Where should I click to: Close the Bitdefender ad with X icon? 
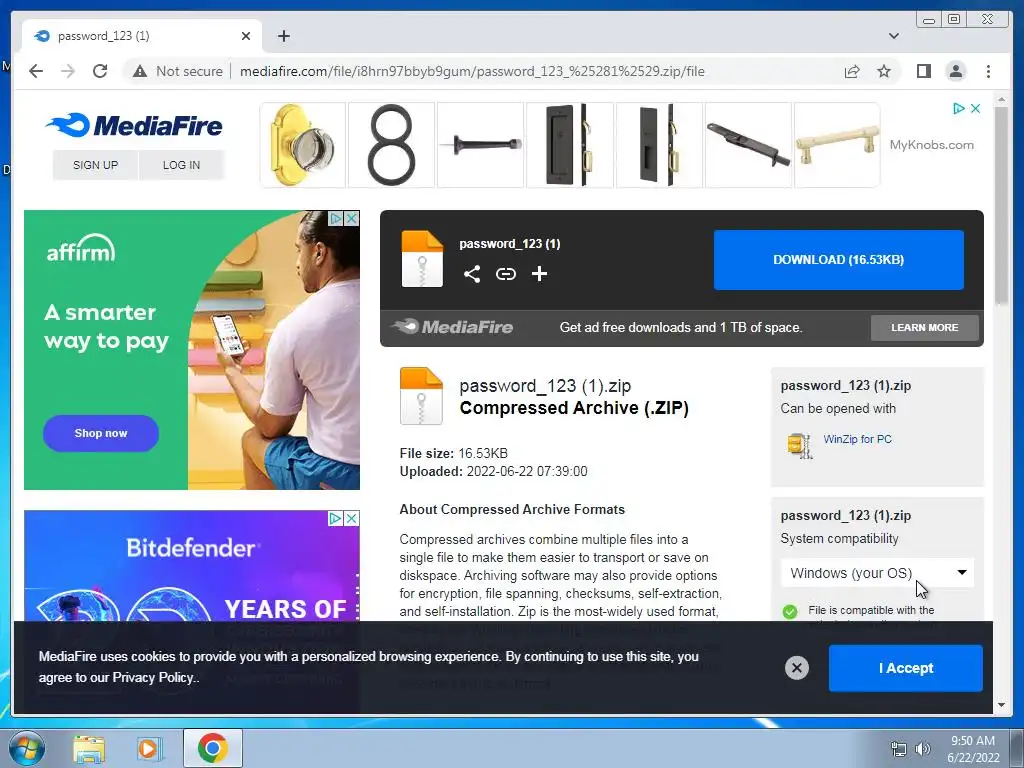tap(351, 519)
